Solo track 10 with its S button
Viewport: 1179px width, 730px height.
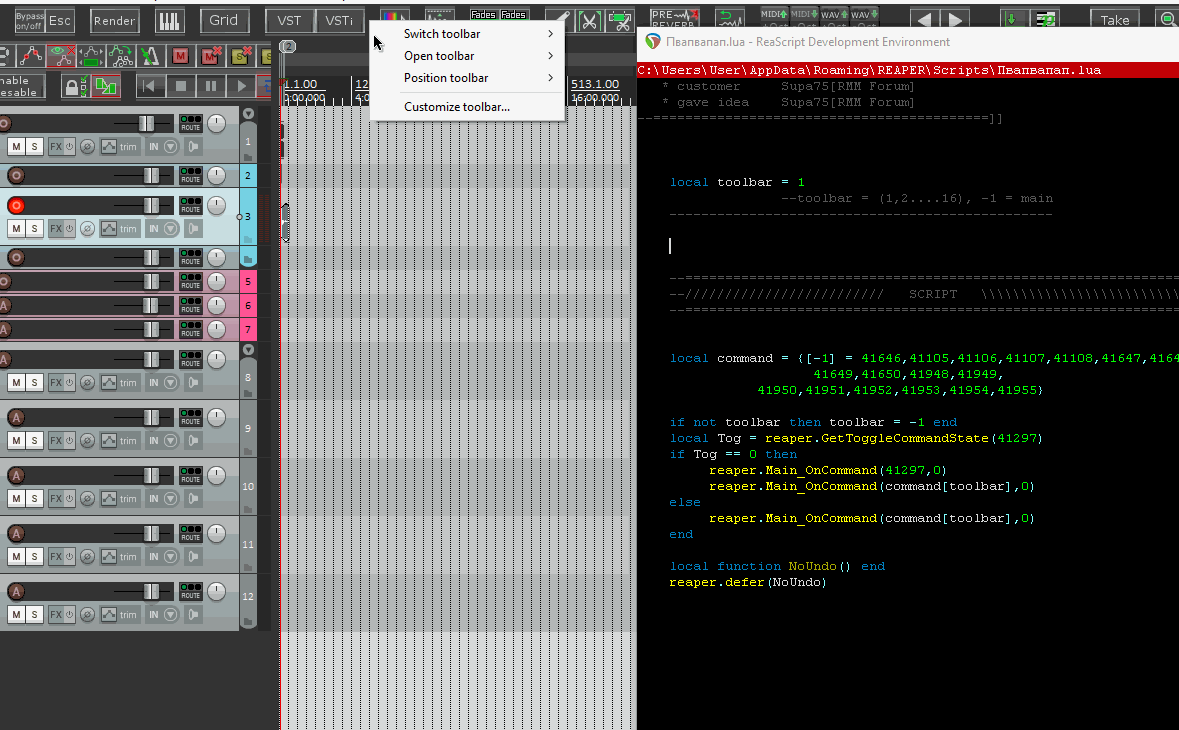pos(34,498)
